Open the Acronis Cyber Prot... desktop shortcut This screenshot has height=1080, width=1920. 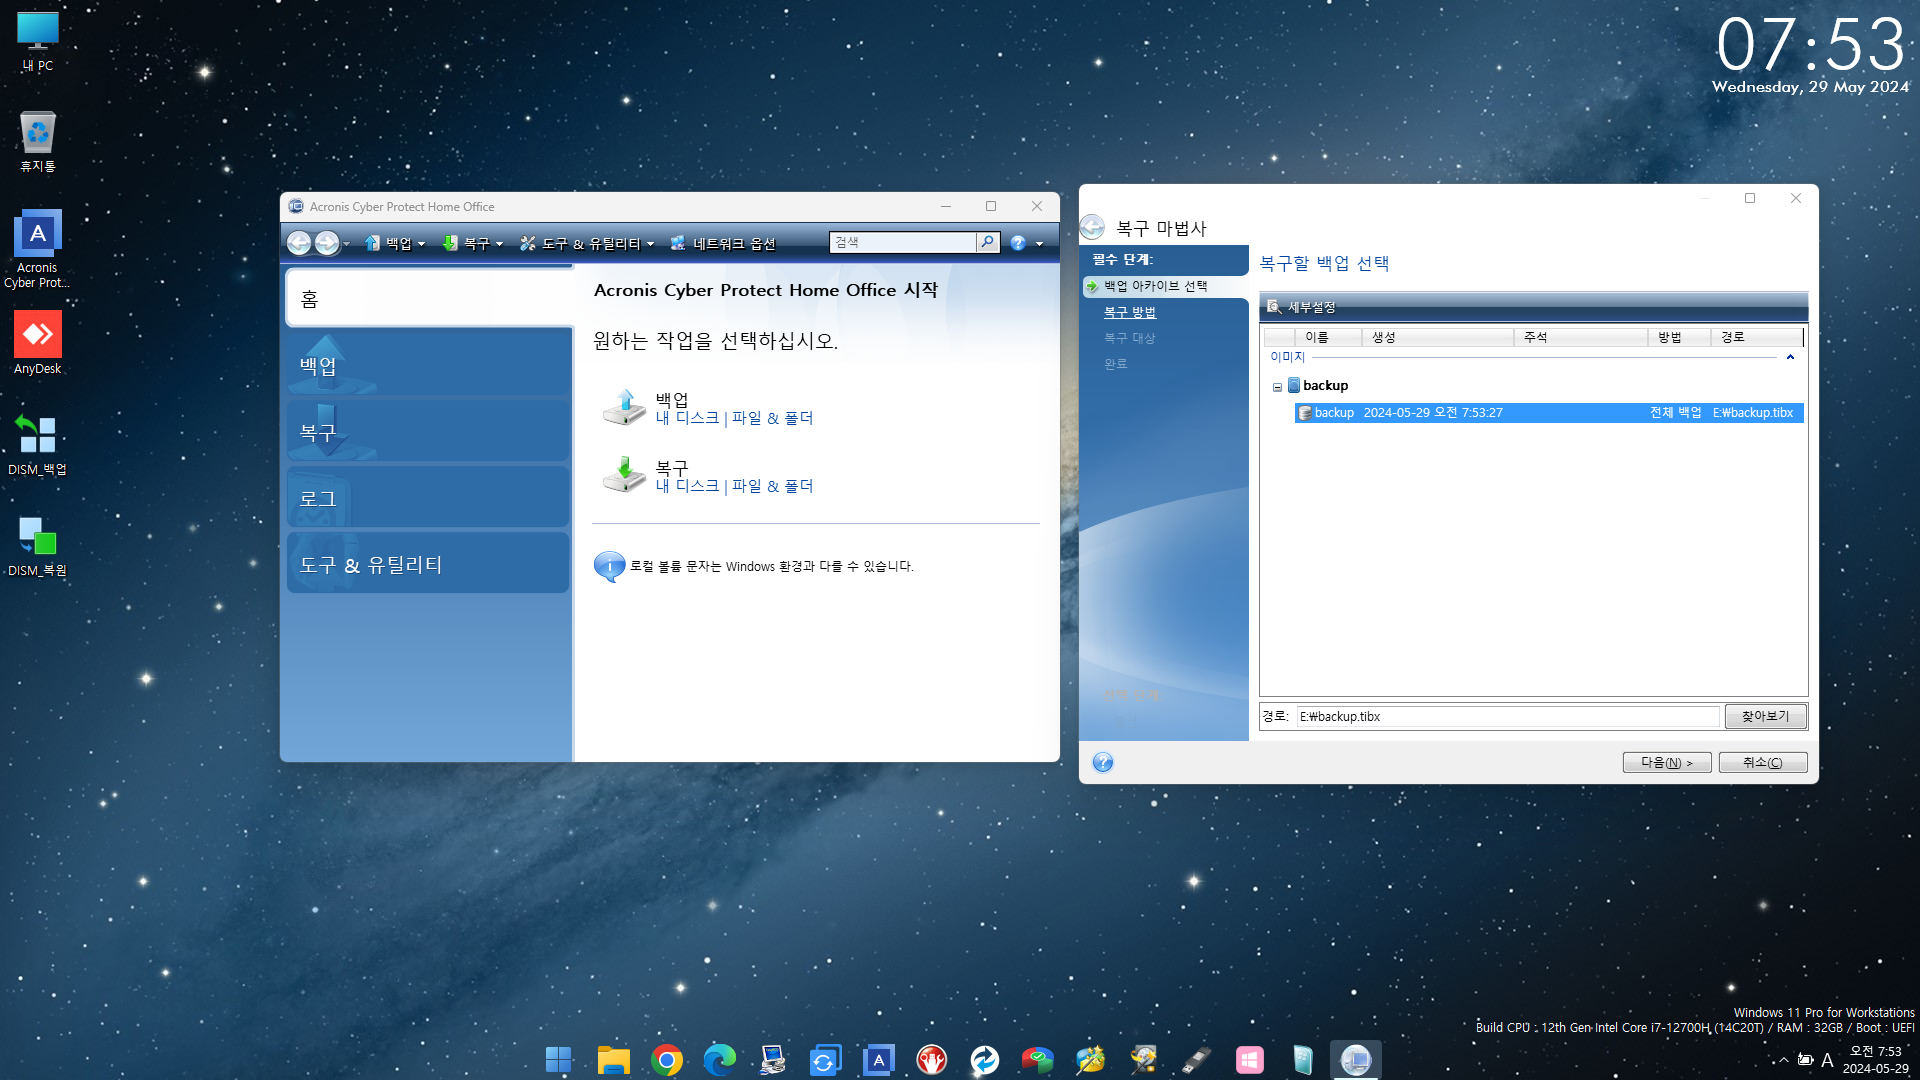tap(38, 249)
